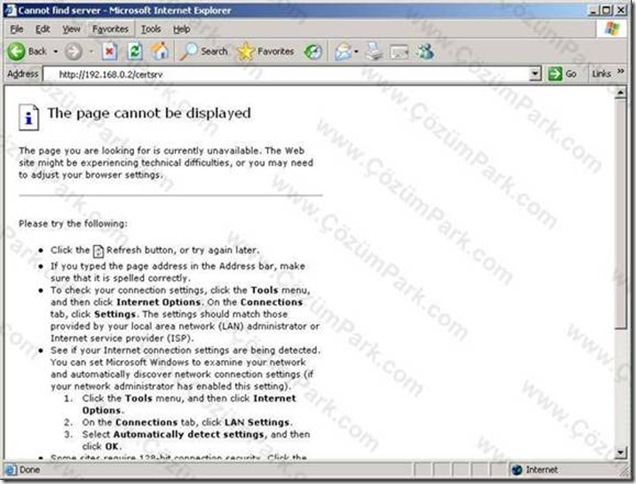Expand the Links toolbar chevron
636x484 pixels.
pyautogui.click(x=621, y=72)
